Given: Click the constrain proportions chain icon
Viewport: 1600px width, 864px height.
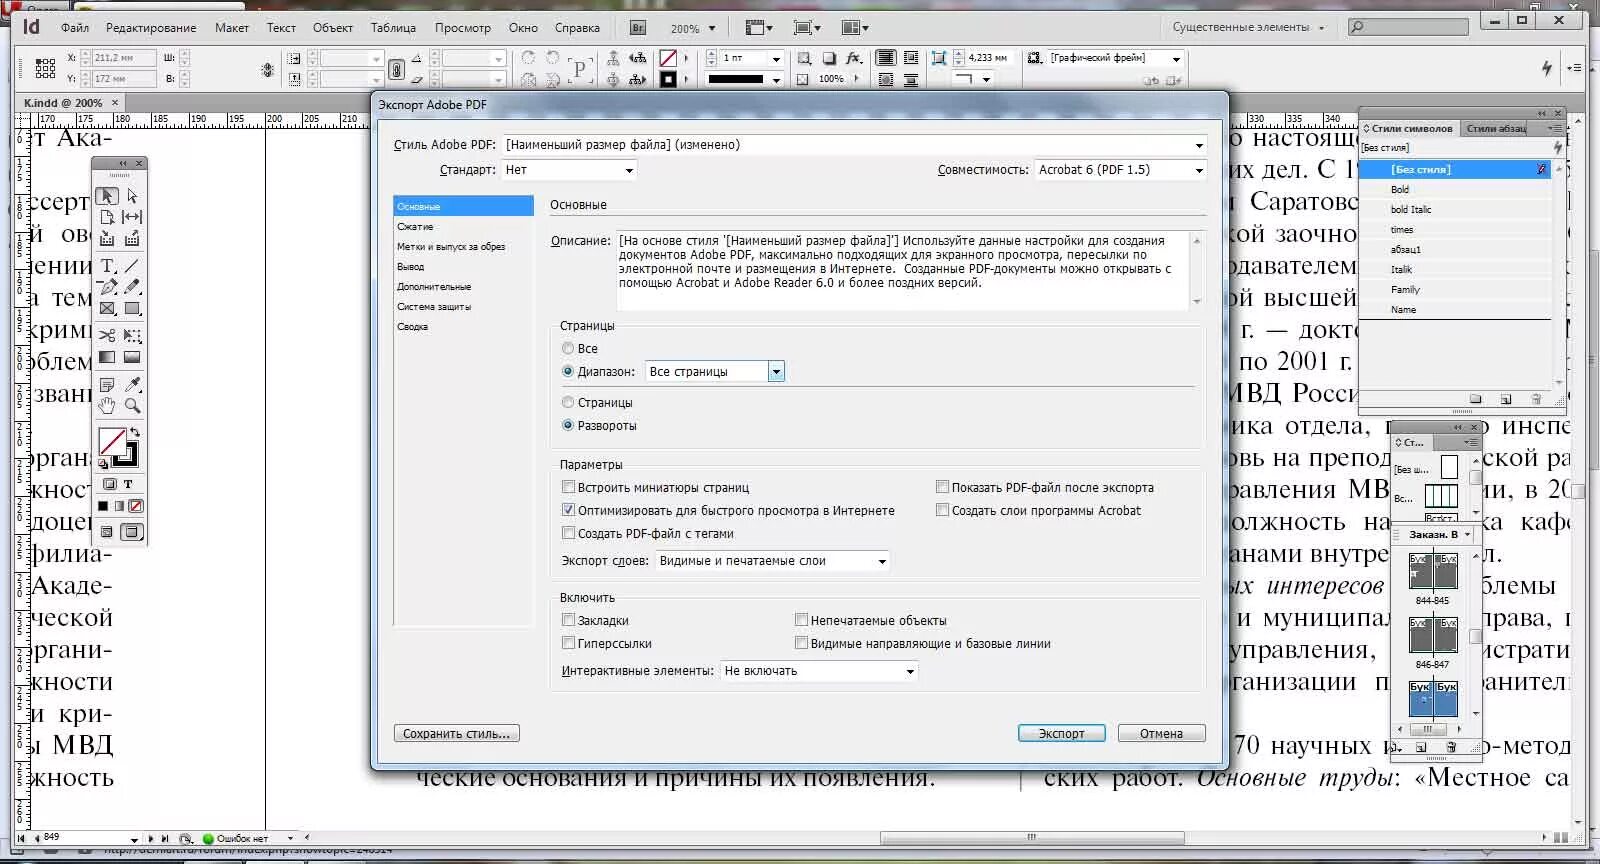Looking at the screenshot, I should tap(397, 69).
